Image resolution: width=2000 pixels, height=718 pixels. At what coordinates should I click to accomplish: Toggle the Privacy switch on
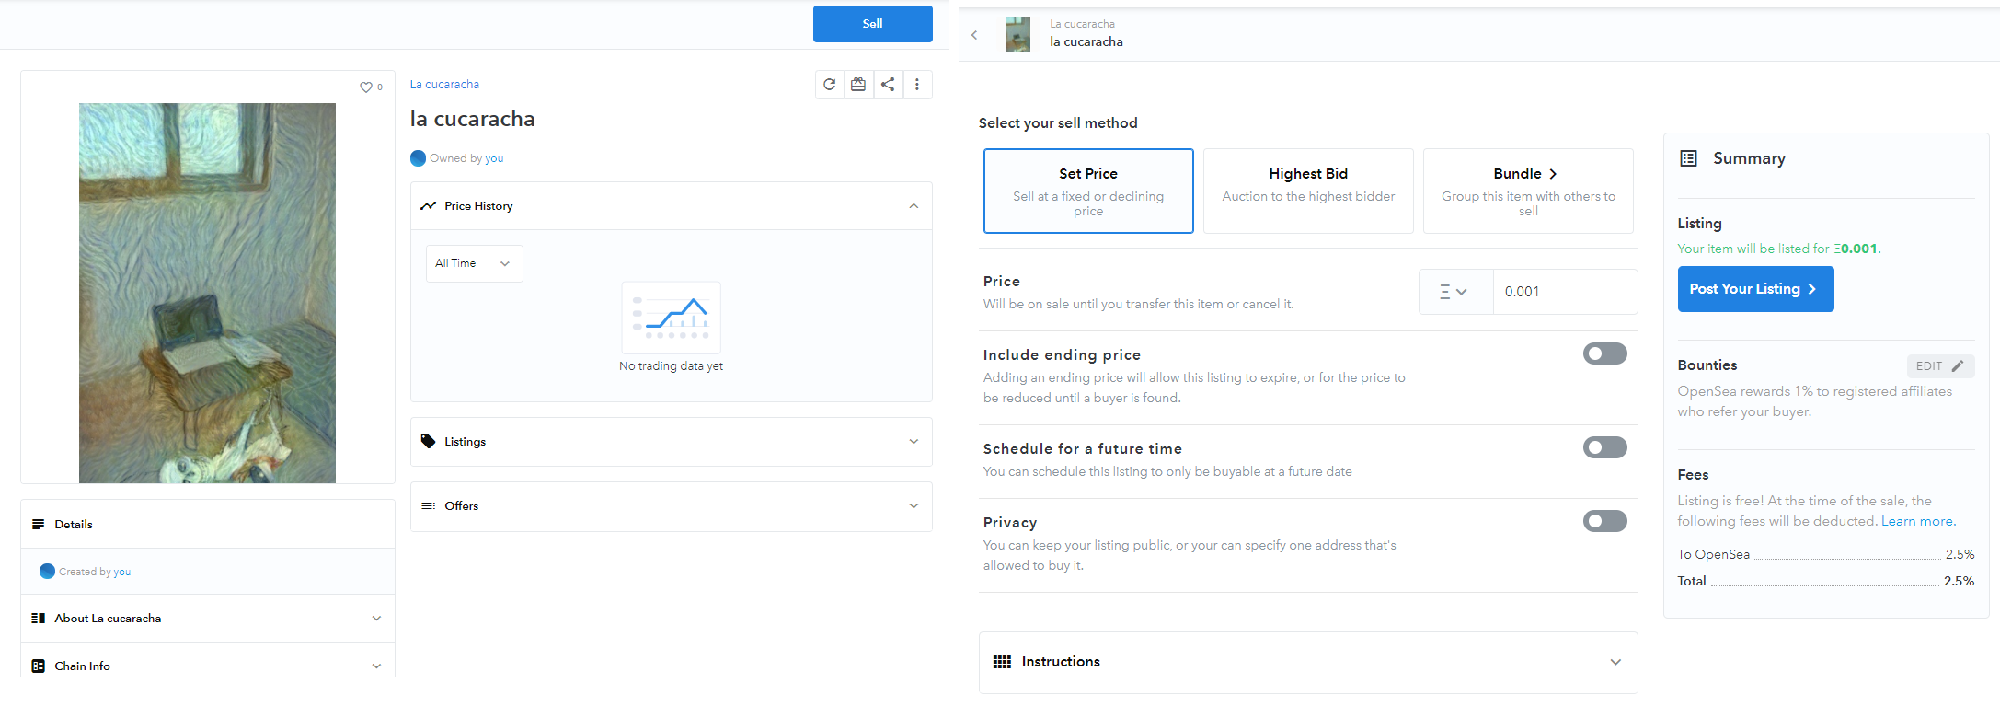1605,521
